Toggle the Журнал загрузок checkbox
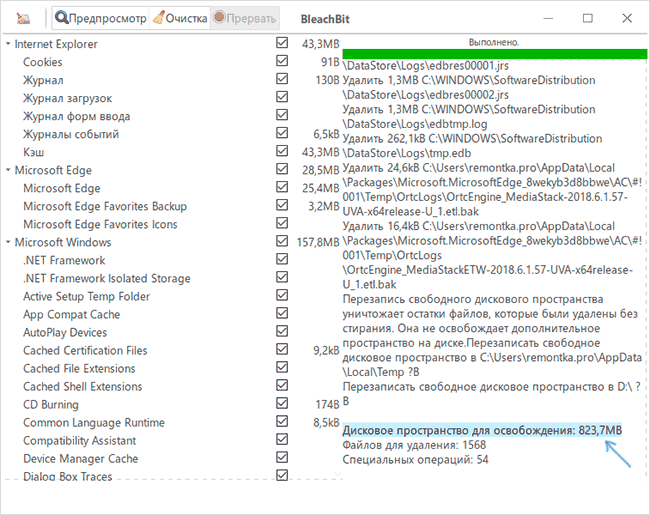 tap(282, 97)
